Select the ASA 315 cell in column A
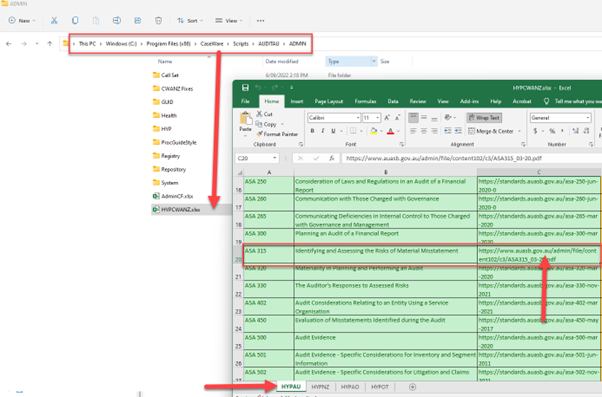The image size is (602, 397). 269,255
